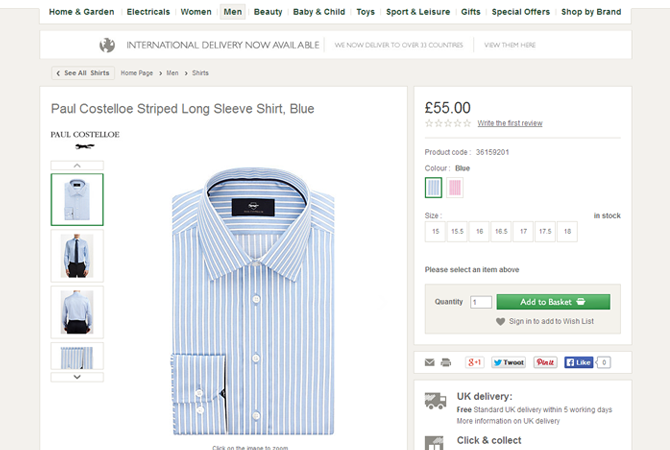Click the Quantity input field
This screenshot has height=450, width=670.
click(481, 302)
